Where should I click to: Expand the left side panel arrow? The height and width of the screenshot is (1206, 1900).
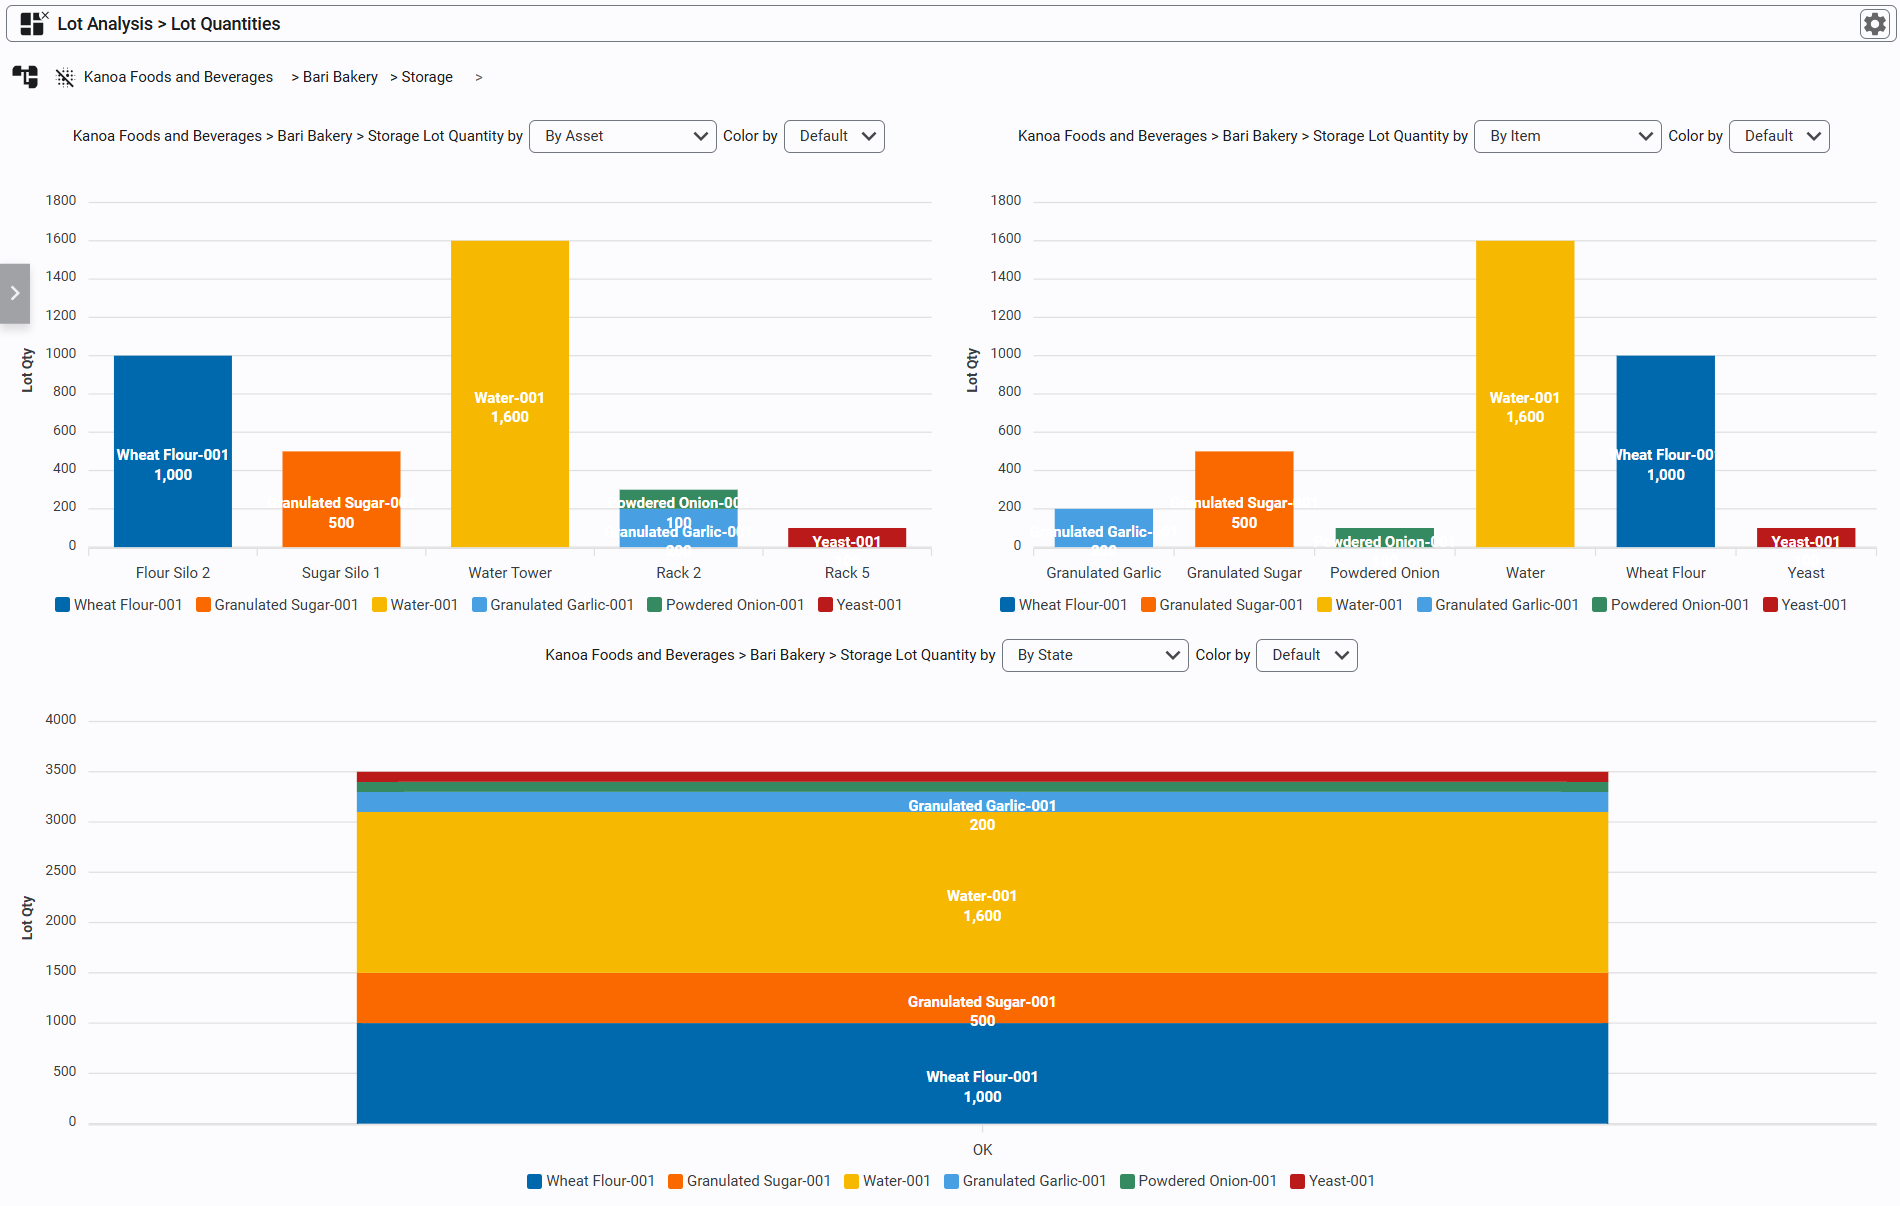(x=15, y=293)
